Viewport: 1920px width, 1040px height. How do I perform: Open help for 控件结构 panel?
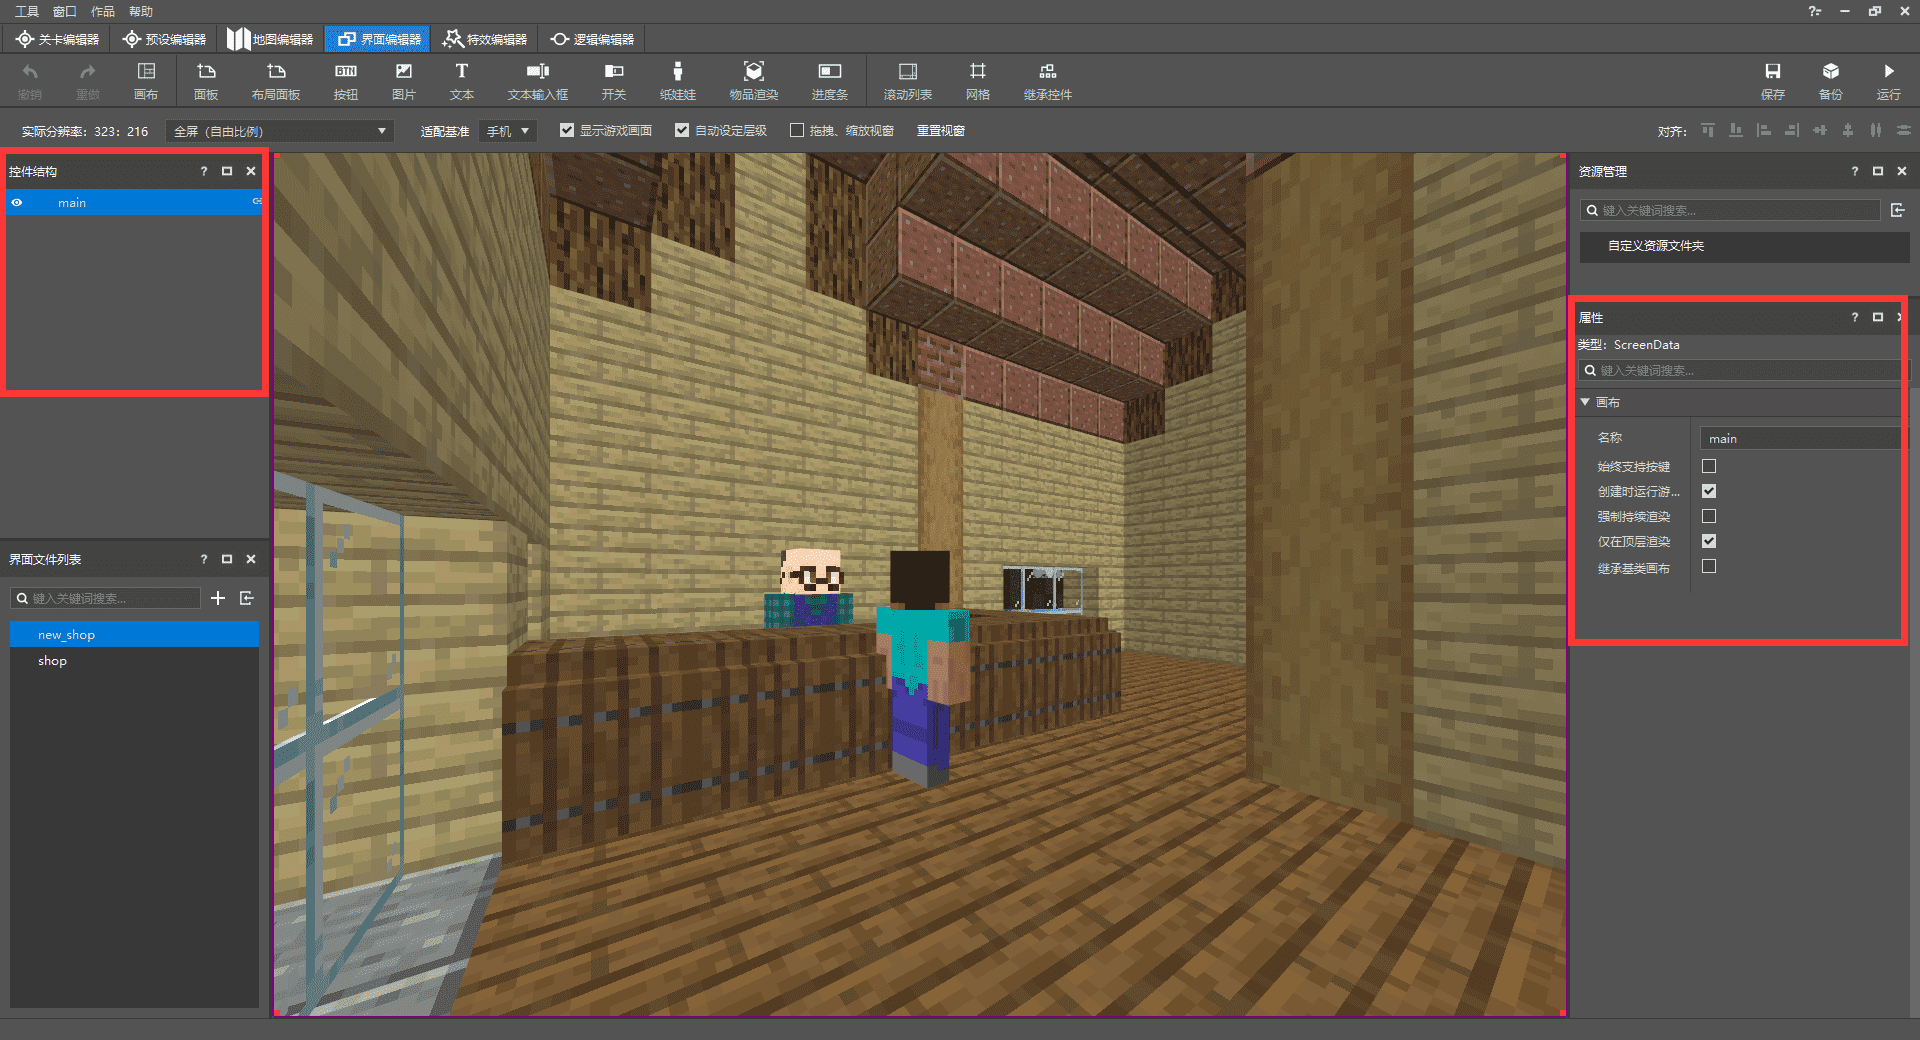[204, 171]
